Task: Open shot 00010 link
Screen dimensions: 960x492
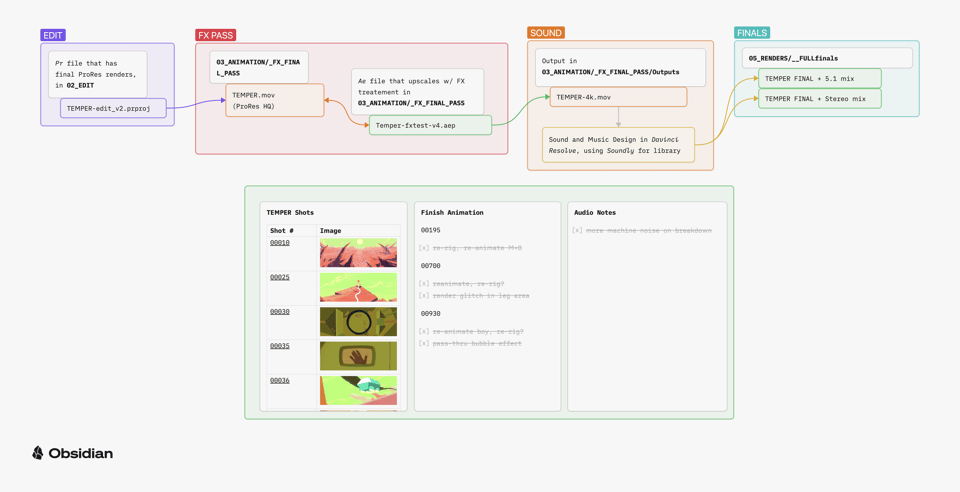Action: coord(280,243)
